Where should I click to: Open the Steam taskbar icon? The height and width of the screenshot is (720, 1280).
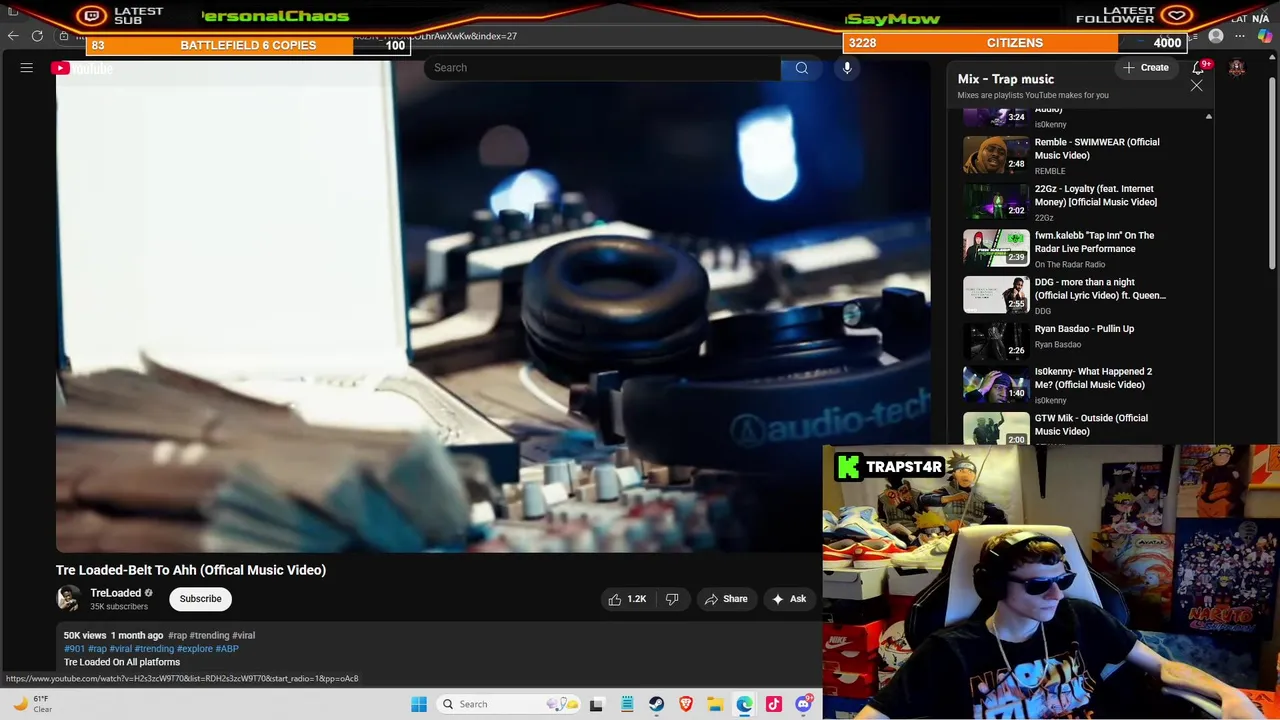(656, 704)
